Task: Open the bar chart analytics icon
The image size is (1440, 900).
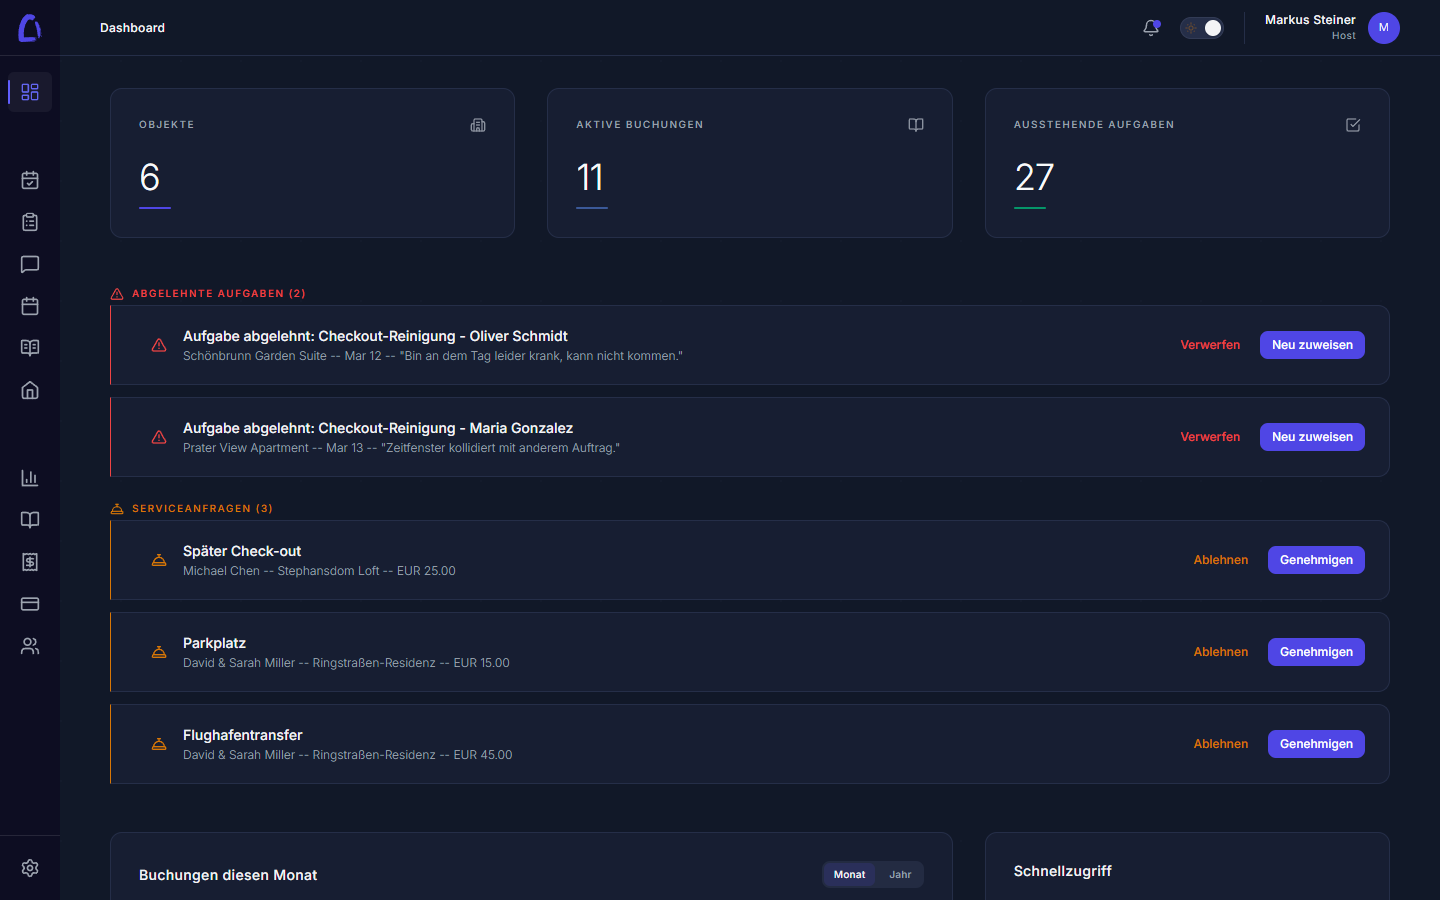Action: (x=29, y=478)
